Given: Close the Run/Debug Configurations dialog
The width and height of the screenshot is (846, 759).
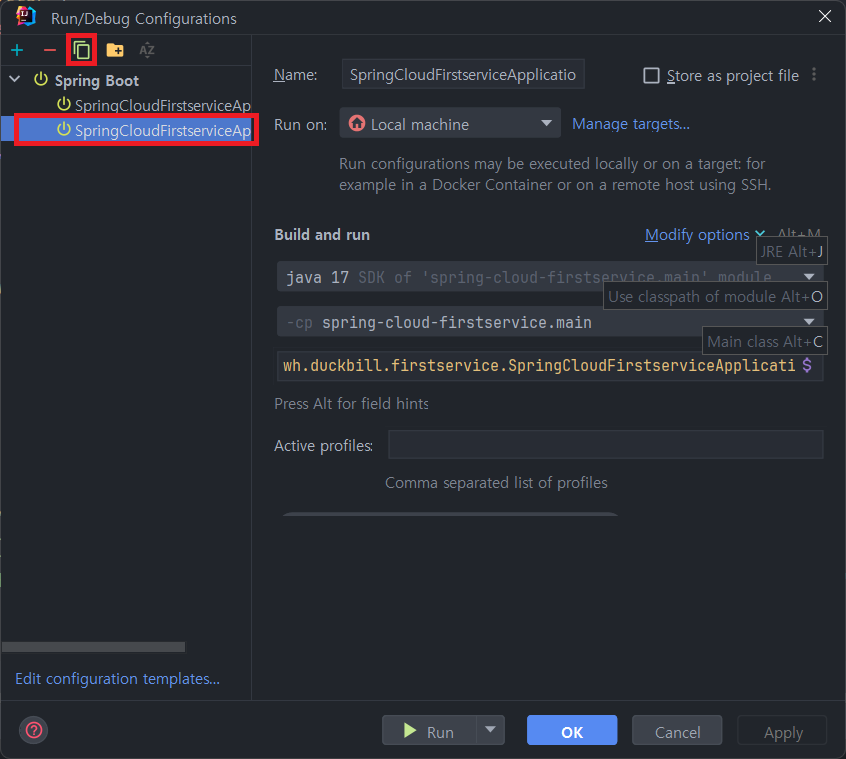Looking at the screenshot, I should tap(824, 17).
